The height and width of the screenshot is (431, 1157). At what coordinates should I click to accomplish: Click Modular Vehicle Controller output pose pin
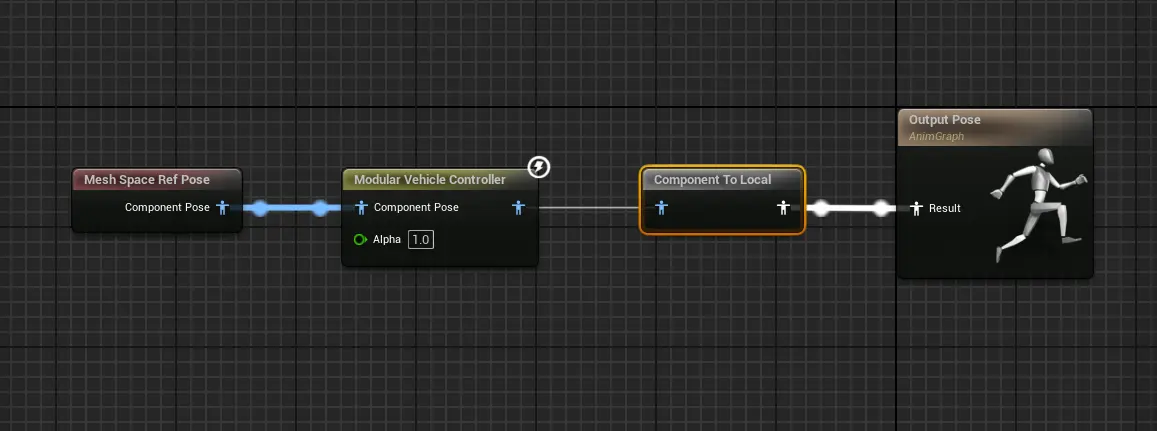click(x=519, y=208)
